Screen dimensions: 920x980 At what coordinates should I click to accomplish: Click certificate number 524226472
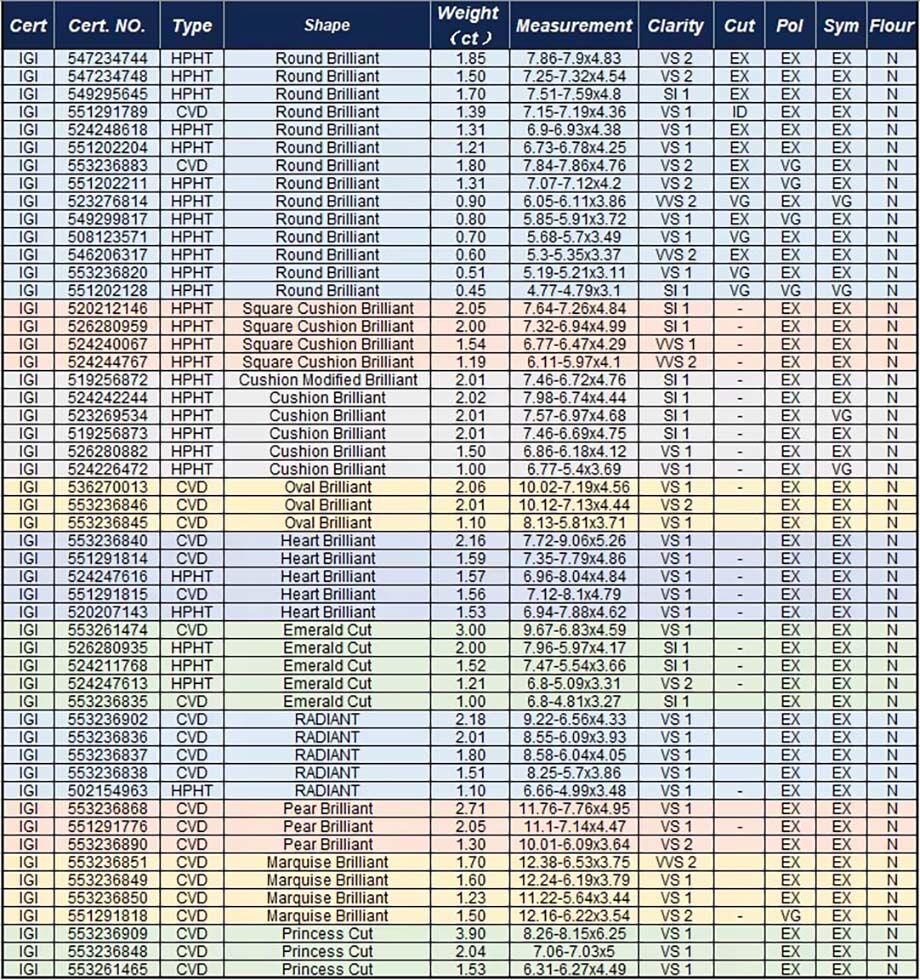(x=108, y=469)
